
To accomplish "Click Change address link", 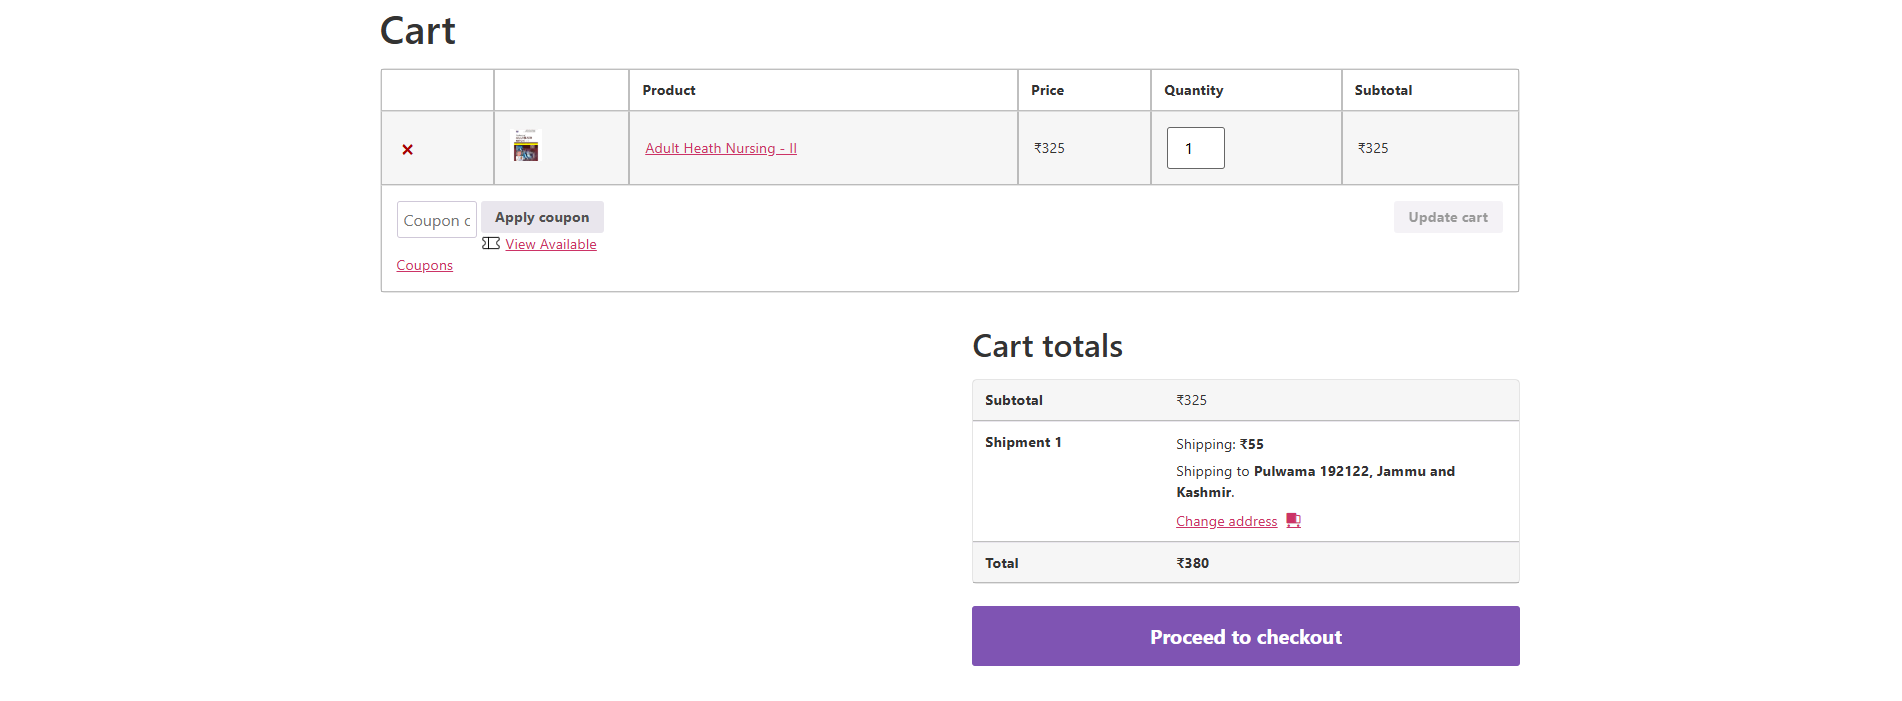I will click(x=1226, y=521).
